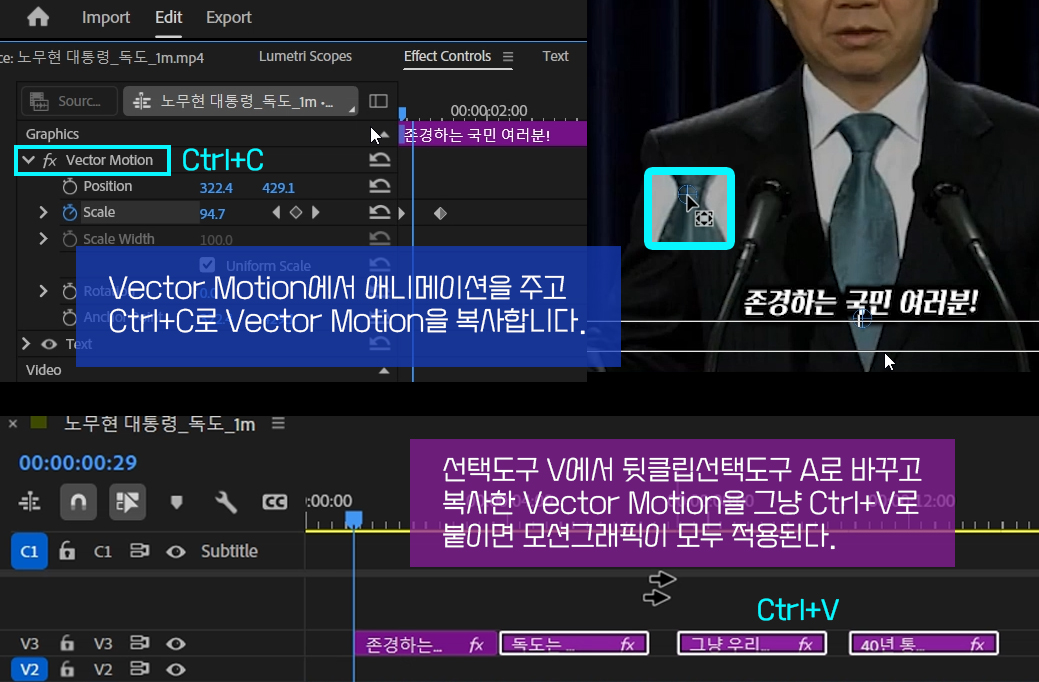The width and height of the screenshot is (1039, 682).
Task: Select the Vector Motion effect label
Action: pos(109,160)
